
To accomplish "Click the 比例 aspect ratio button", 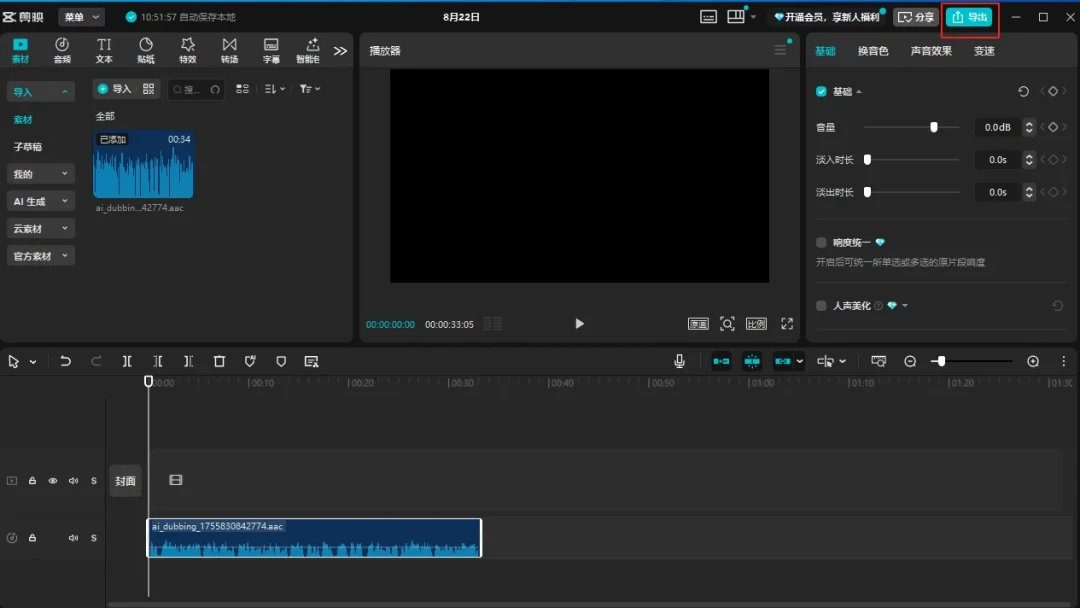I will (756, 324).
